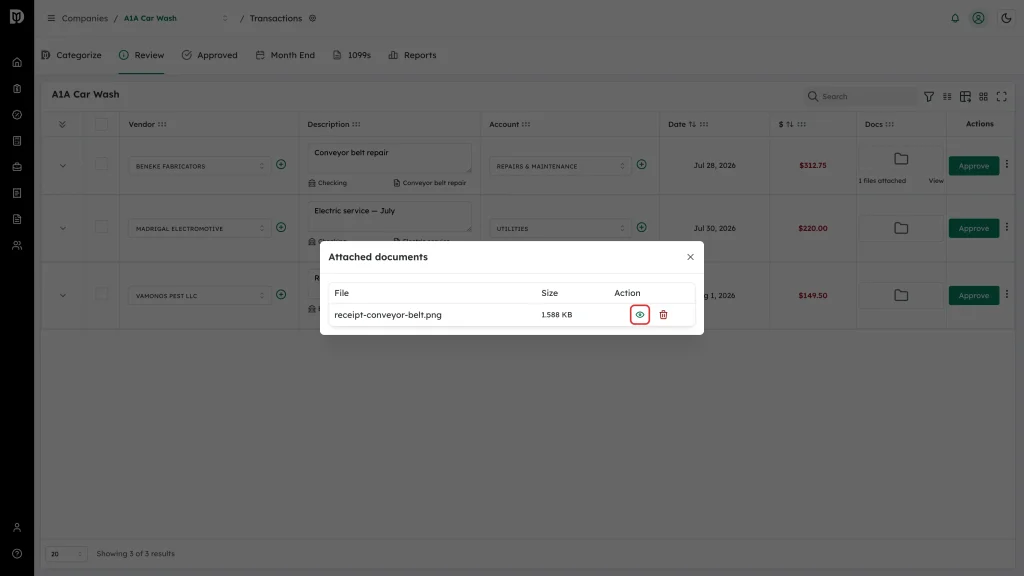The width and height of the screenshot is (1024, 576).
Task: Open docs folder for Beneke Fabricators row
Action: point(901,159)
